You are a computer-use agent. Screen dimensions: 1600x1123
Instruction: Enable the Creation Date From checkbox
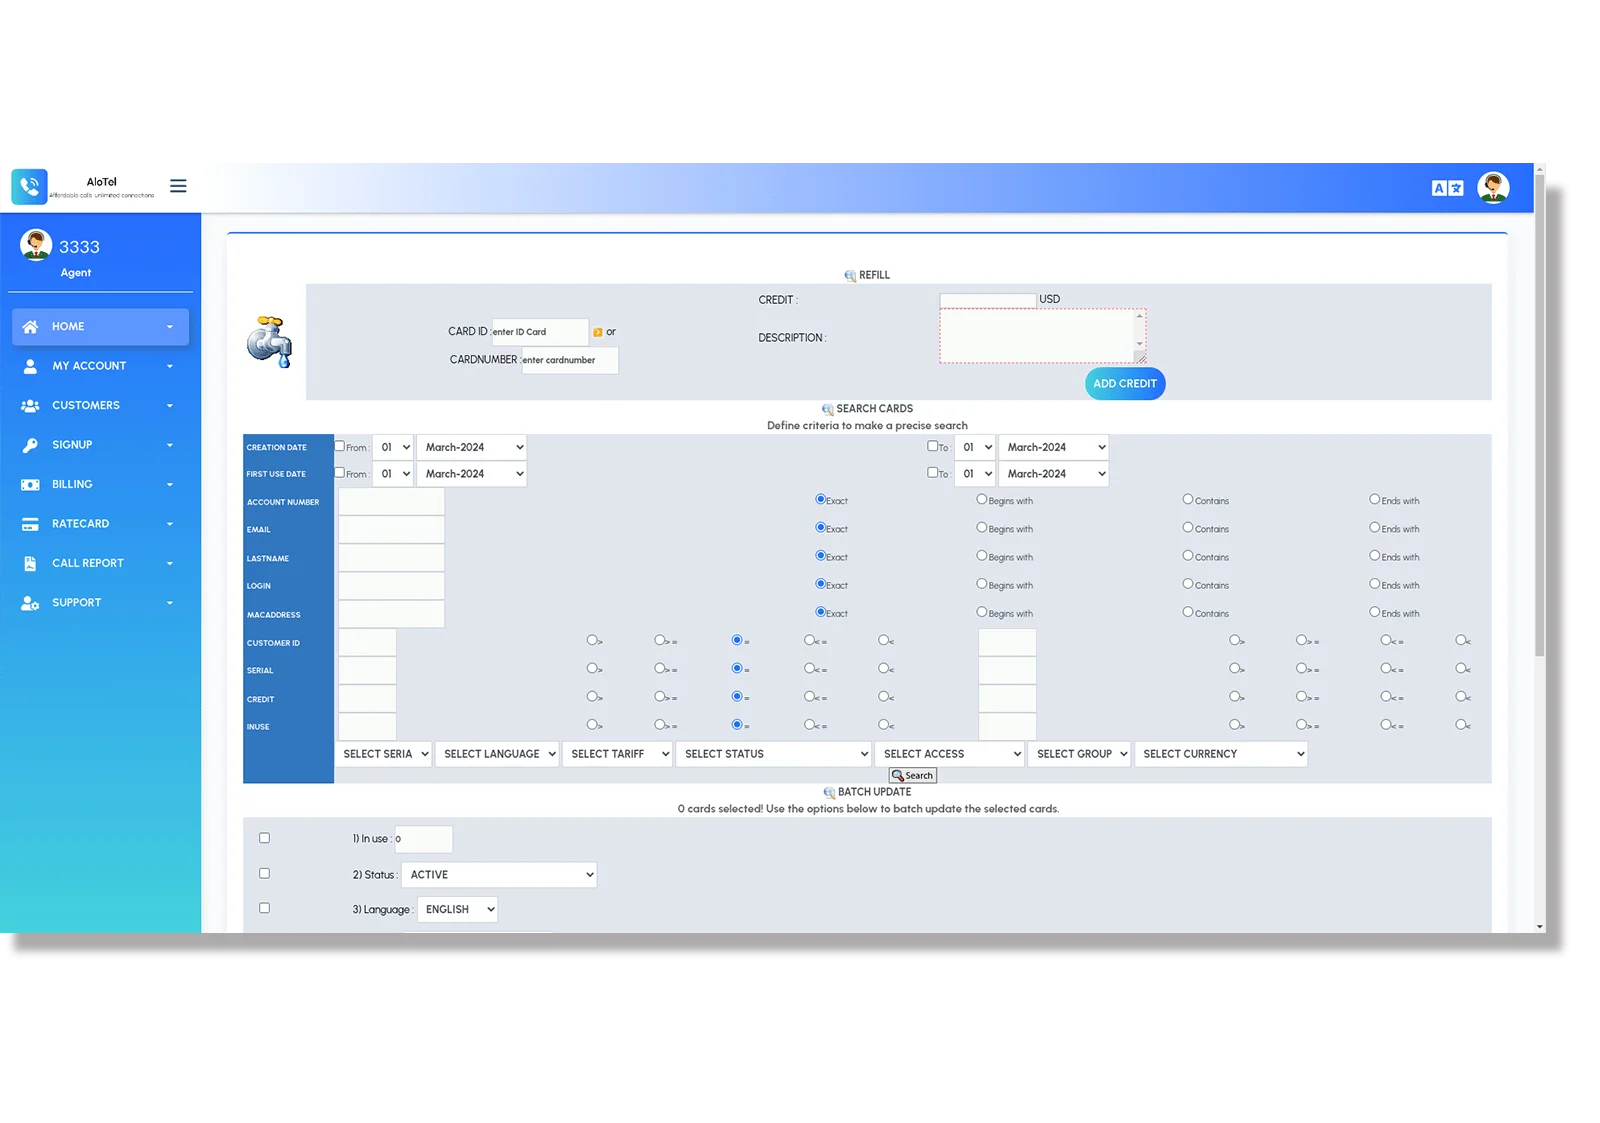[340, 447]
